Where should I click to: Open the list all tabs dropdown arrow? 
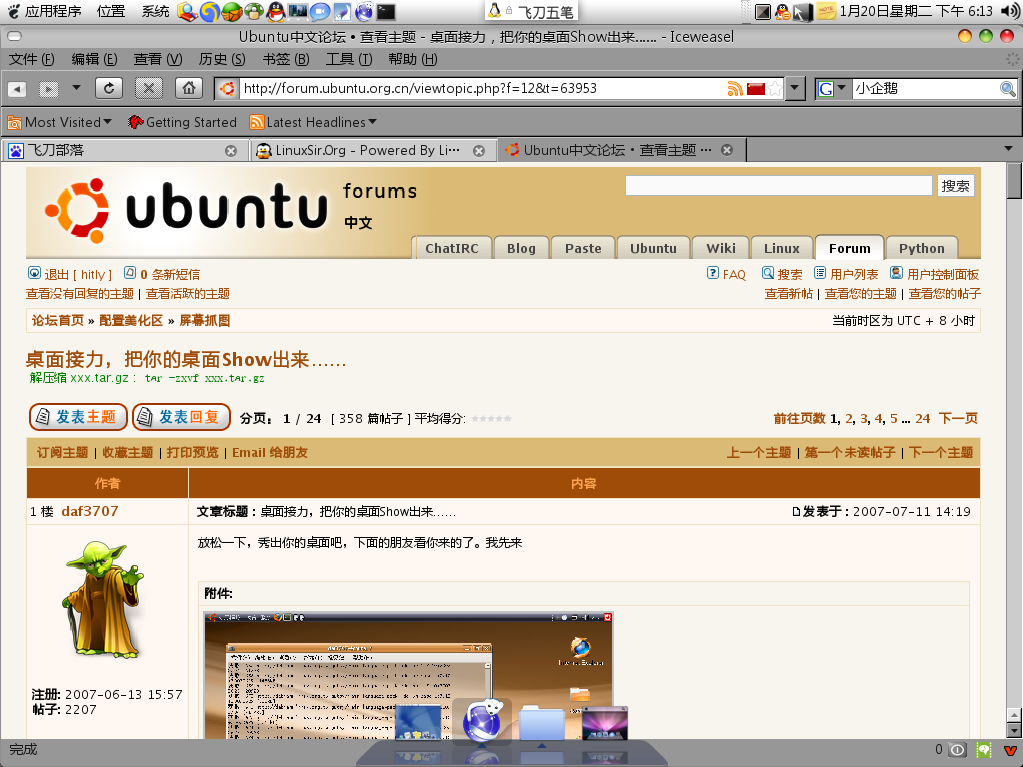pos(1008,149)
